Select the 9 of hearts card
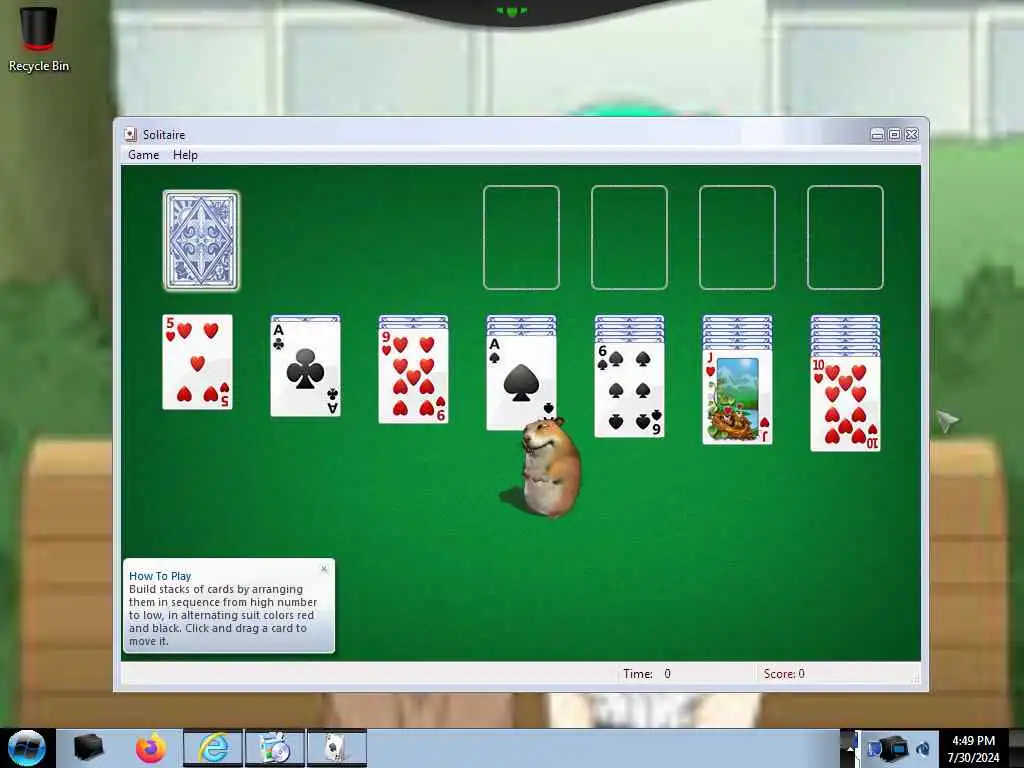Image resolution: width=1024 pixels, height=768 pixels. (x=413, y=376)
